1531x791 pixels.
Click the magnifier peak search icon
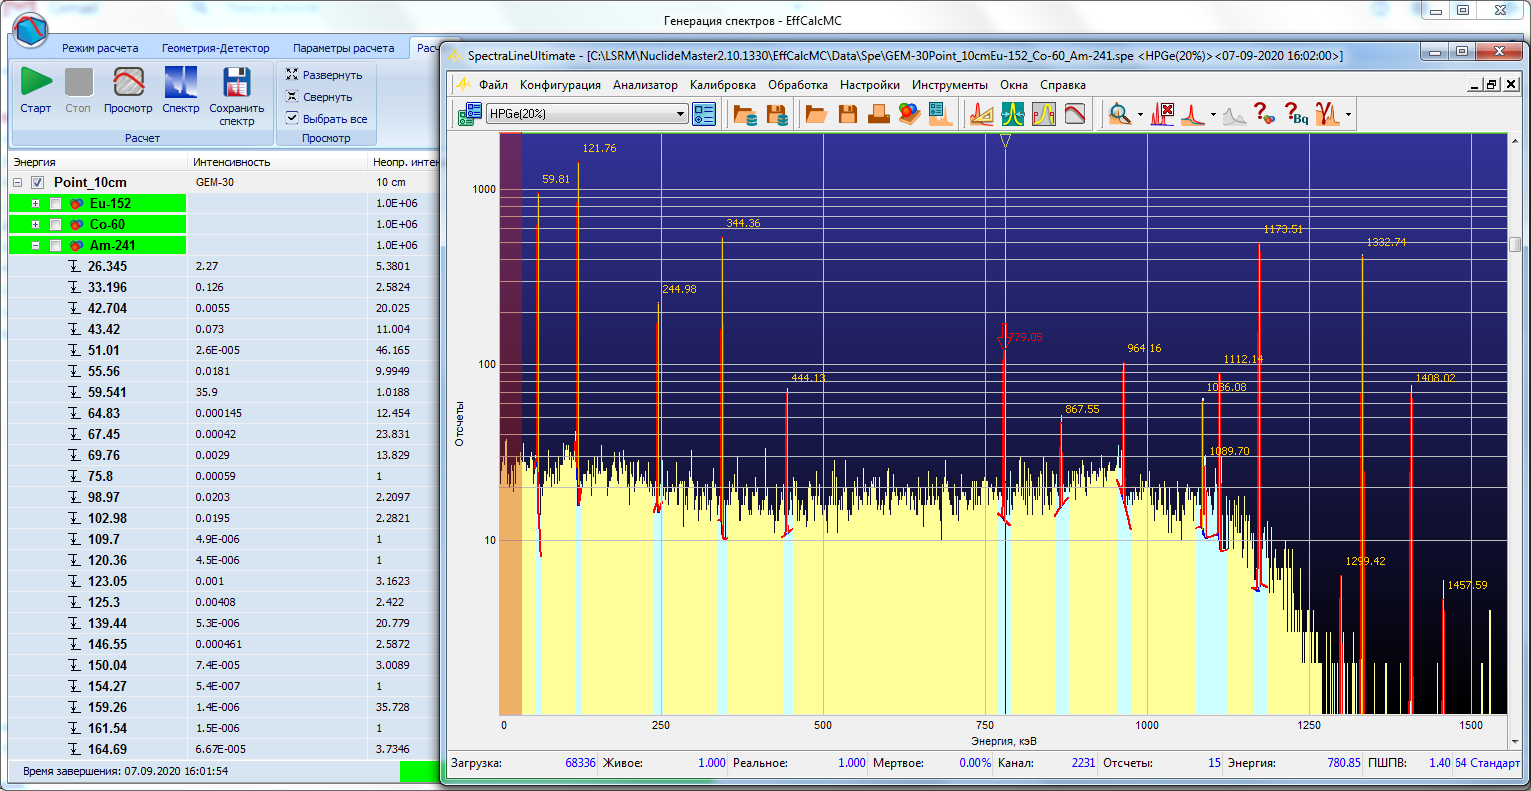coord(1119,114)
